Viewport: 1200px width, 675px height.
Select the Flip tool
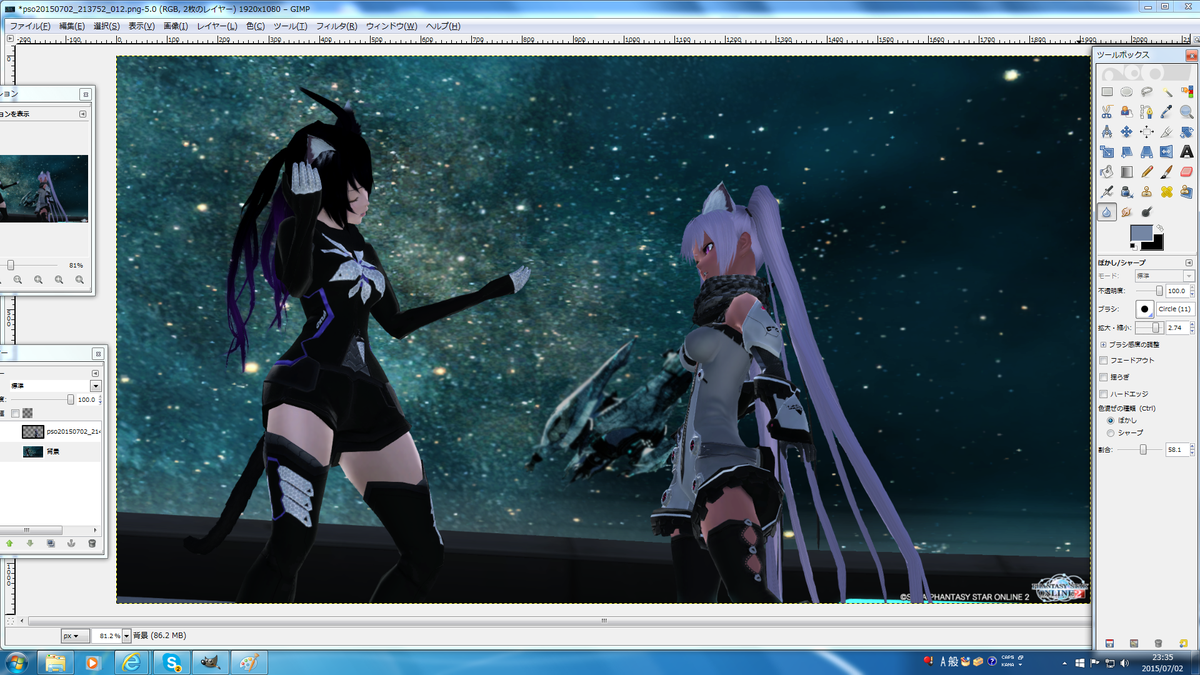point(1167,152)
